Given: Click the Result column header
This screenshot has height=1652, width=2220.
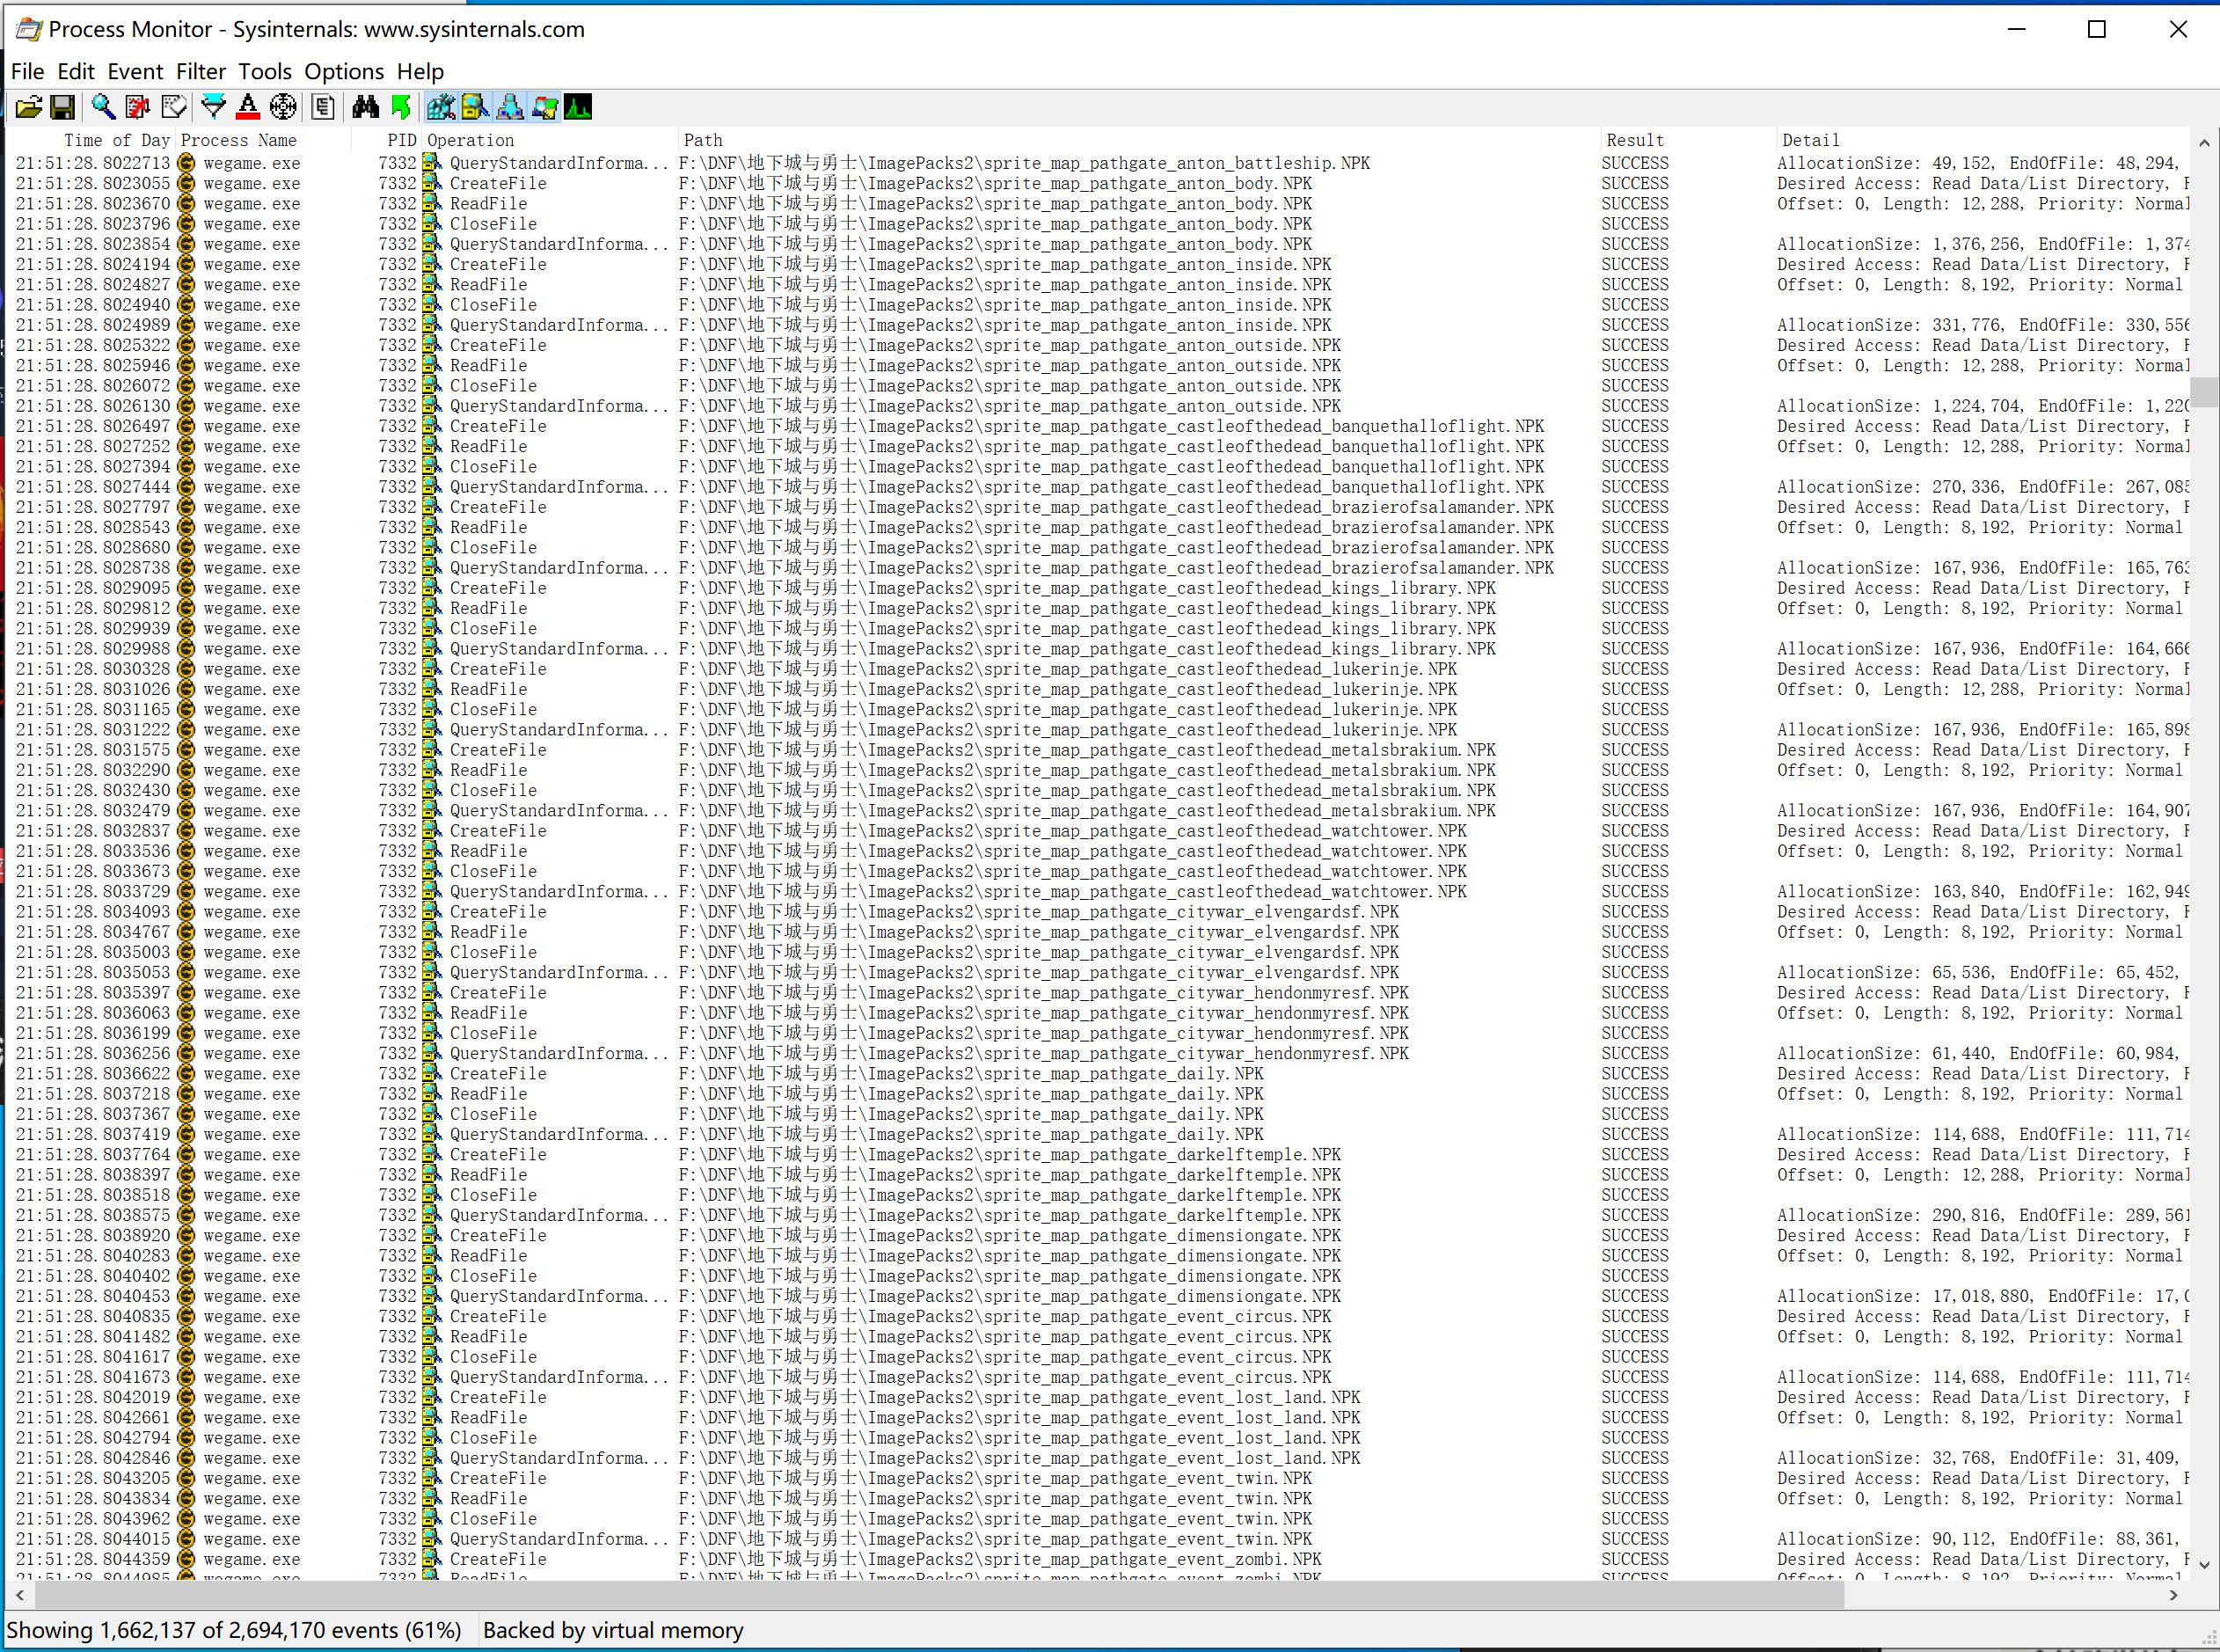Looking at the screenshot, I should (x=1634, y=141).
